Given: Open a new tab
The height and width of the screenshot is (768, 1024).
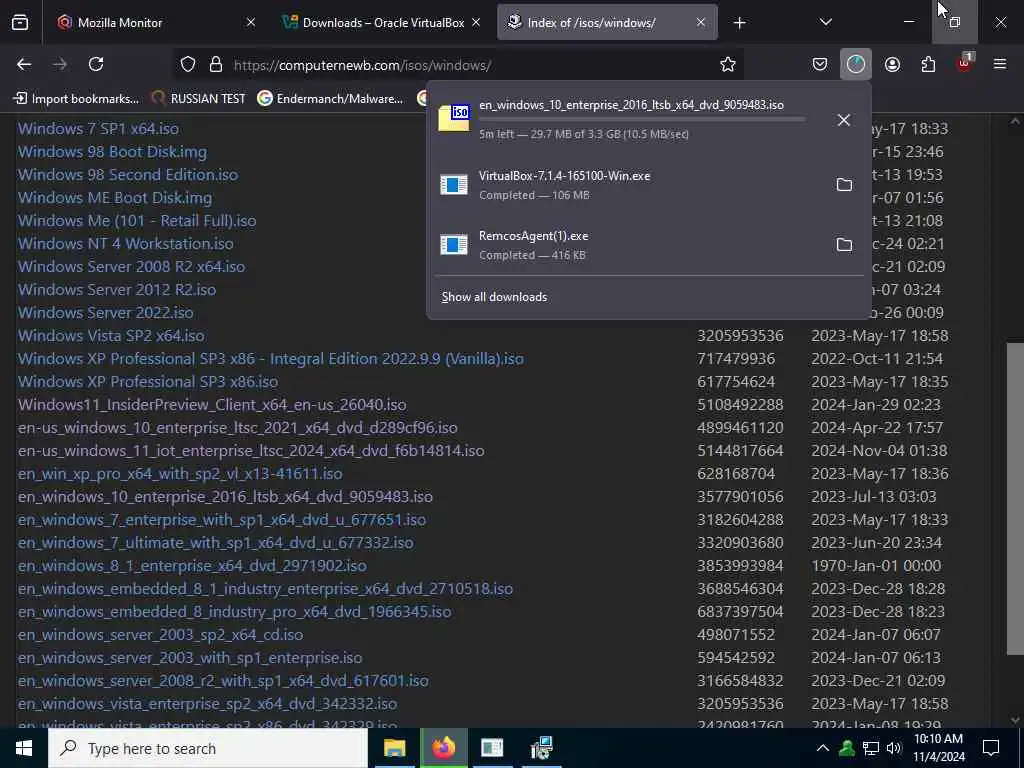Looking at the screenshot, I should 739,23.
